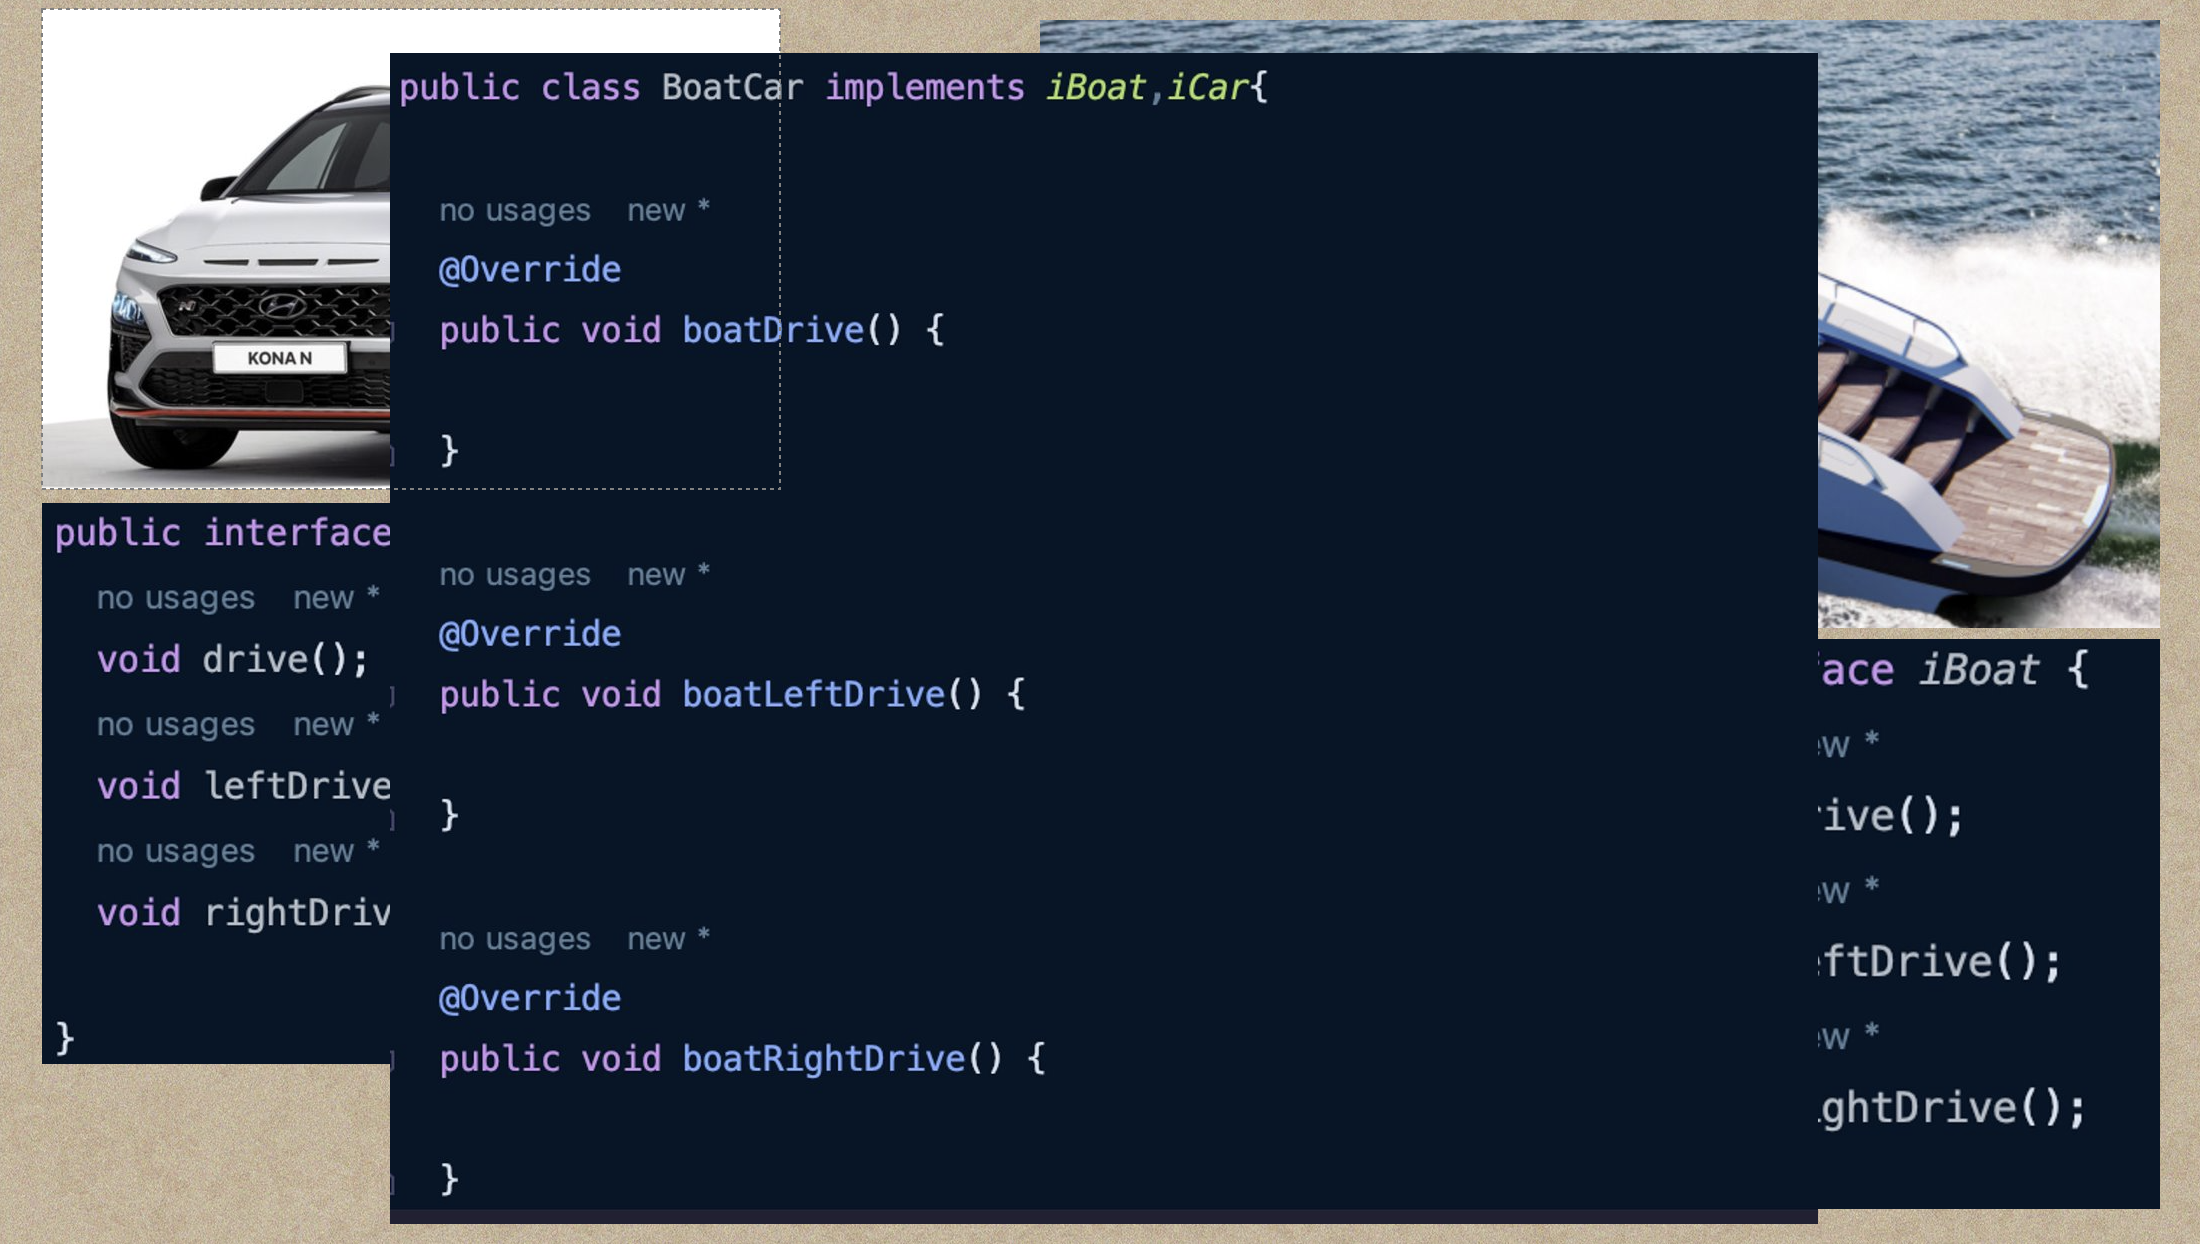Click 'no usages' hint above boatLeftDrive
This screenshot has width=2200, height=1244.
tap(515, 574)
